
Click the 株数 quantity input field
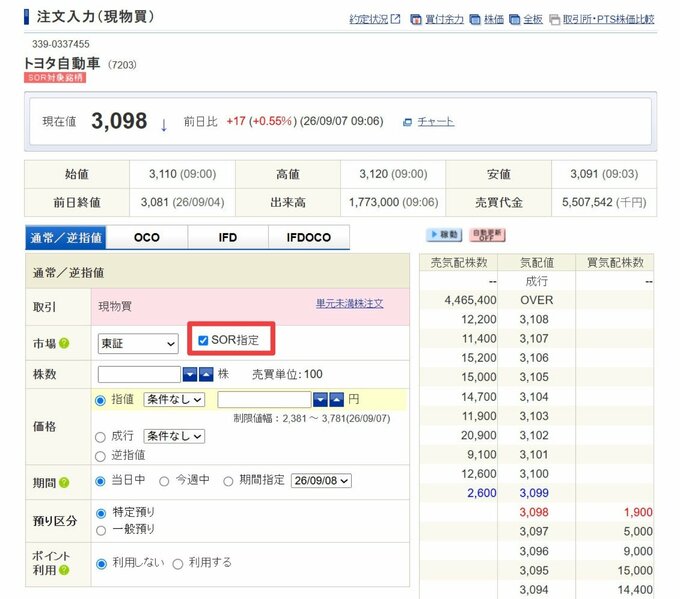pyautogui.click(x=139, y=374)
